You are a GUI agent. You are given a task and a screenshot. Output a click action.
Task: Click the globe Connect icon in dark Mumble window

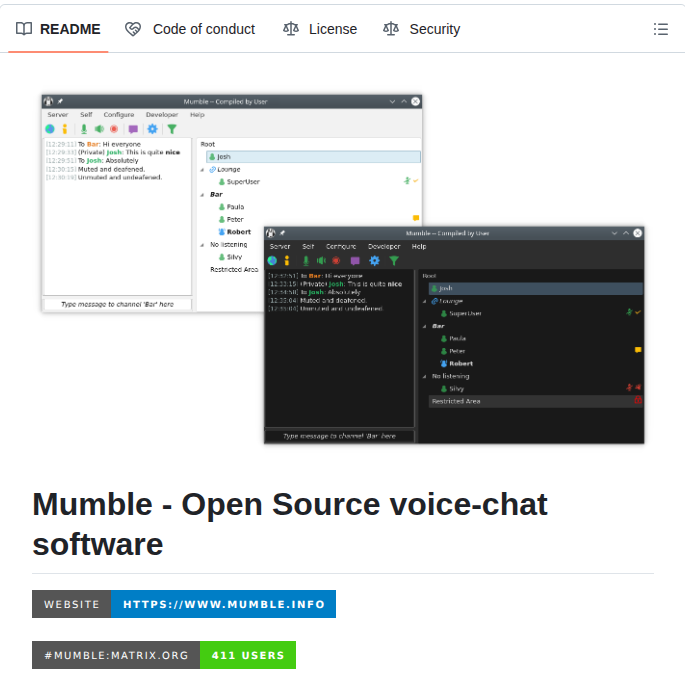pyautogui.click(x=272, y=261)
